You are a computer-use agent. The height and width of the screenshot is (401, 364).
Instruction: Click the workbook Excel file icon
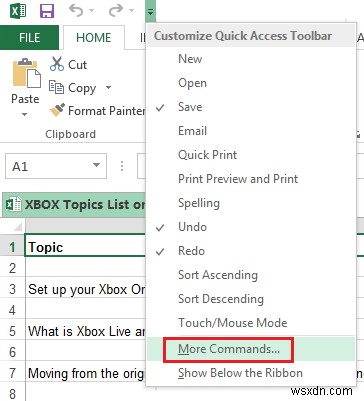[14, 204]
